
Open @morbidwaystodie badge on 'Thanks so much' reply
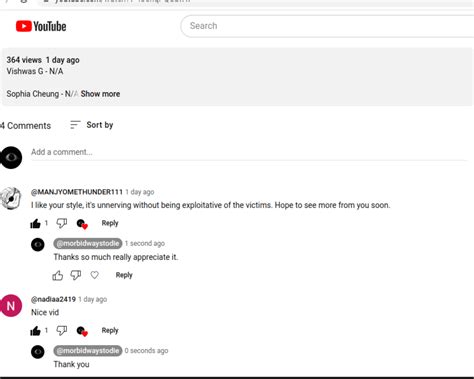coord(88,244)
